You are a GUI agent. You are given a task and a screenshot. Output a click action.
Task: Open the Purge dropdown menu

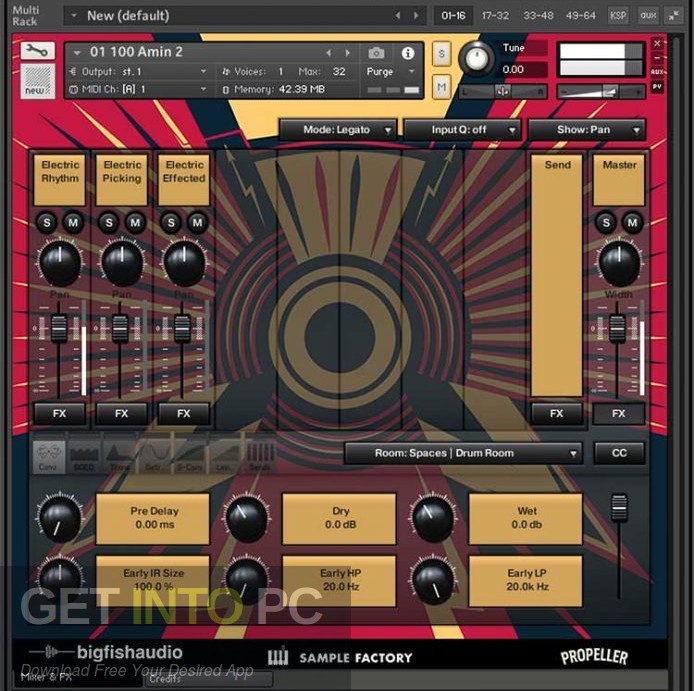pyautogui.click(x=390, y=71)
